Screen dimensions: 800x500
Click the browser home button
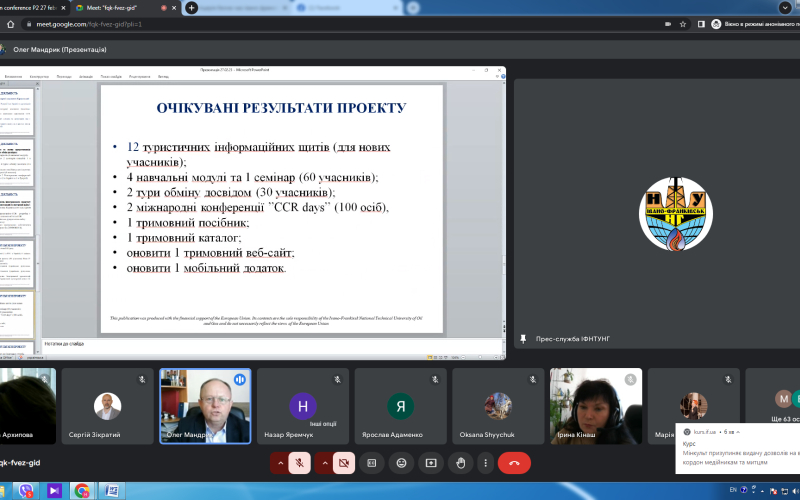10,24
